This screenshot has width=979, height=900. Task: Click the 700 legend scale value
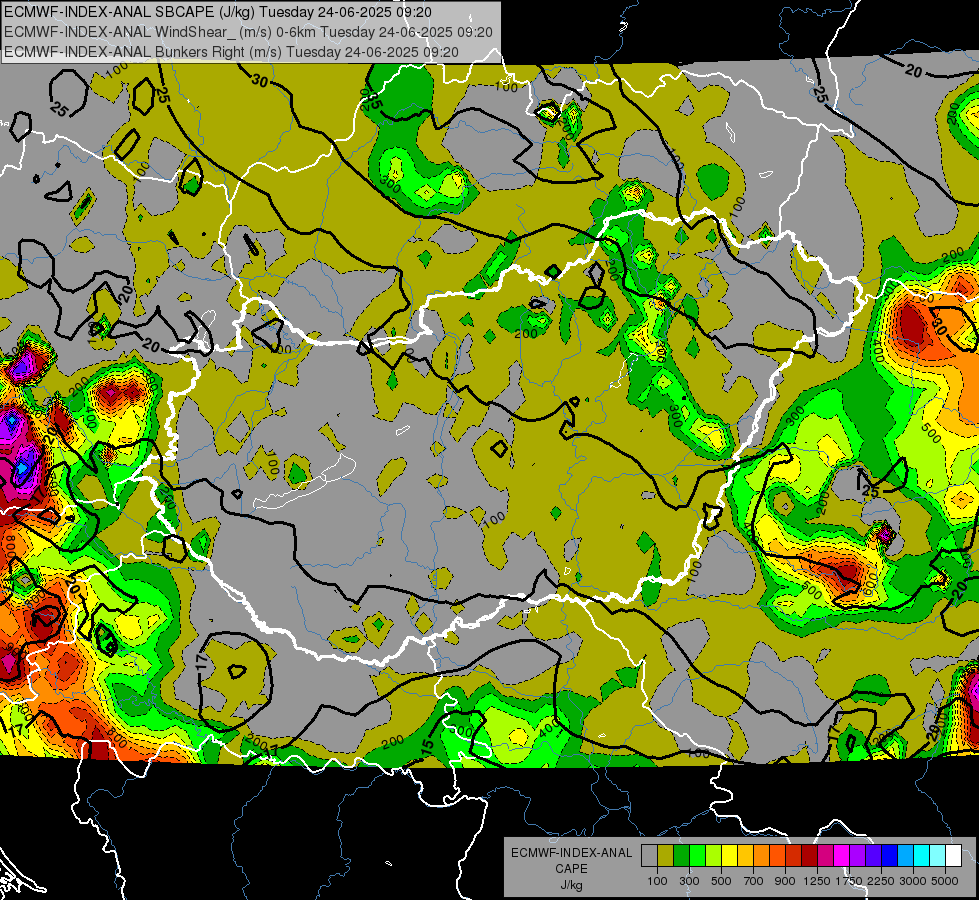pyautogui.click(x=754, y=881)
